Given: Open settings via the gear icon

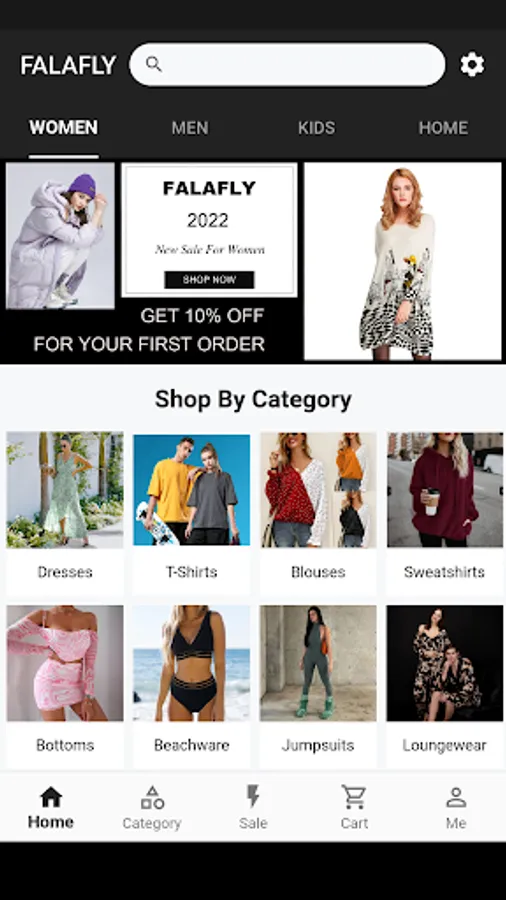Looking at the screenshot, I should click(x=472, y=64).
